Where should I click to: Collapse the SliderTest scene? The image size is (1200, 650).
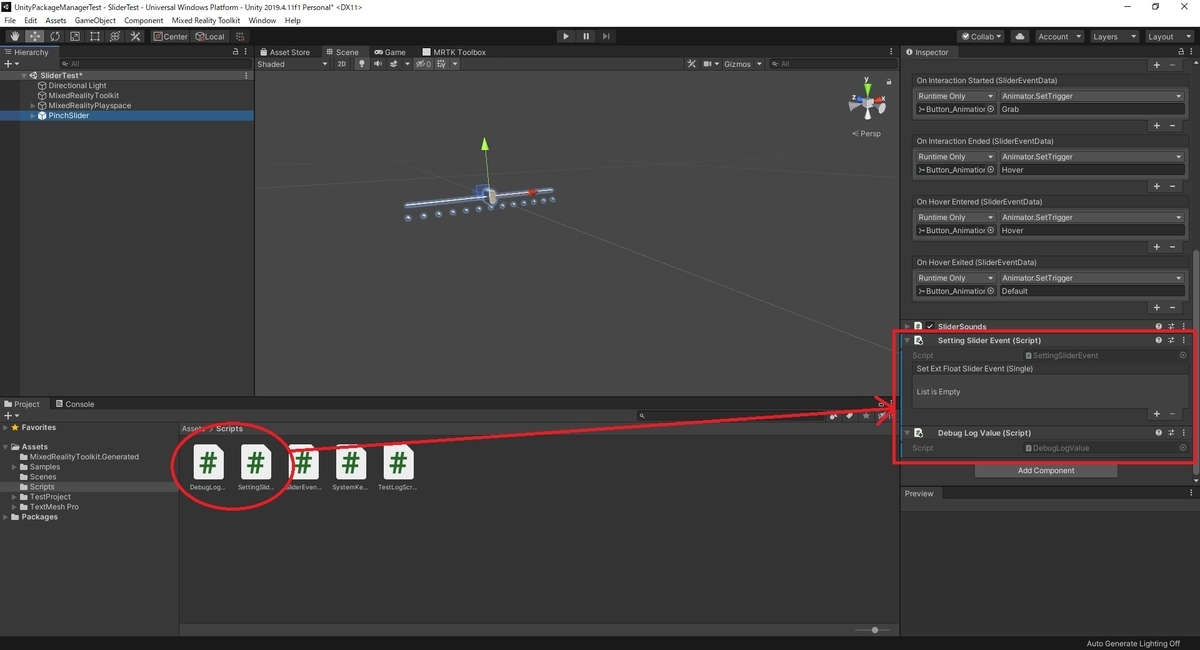(x=24, y=76)
